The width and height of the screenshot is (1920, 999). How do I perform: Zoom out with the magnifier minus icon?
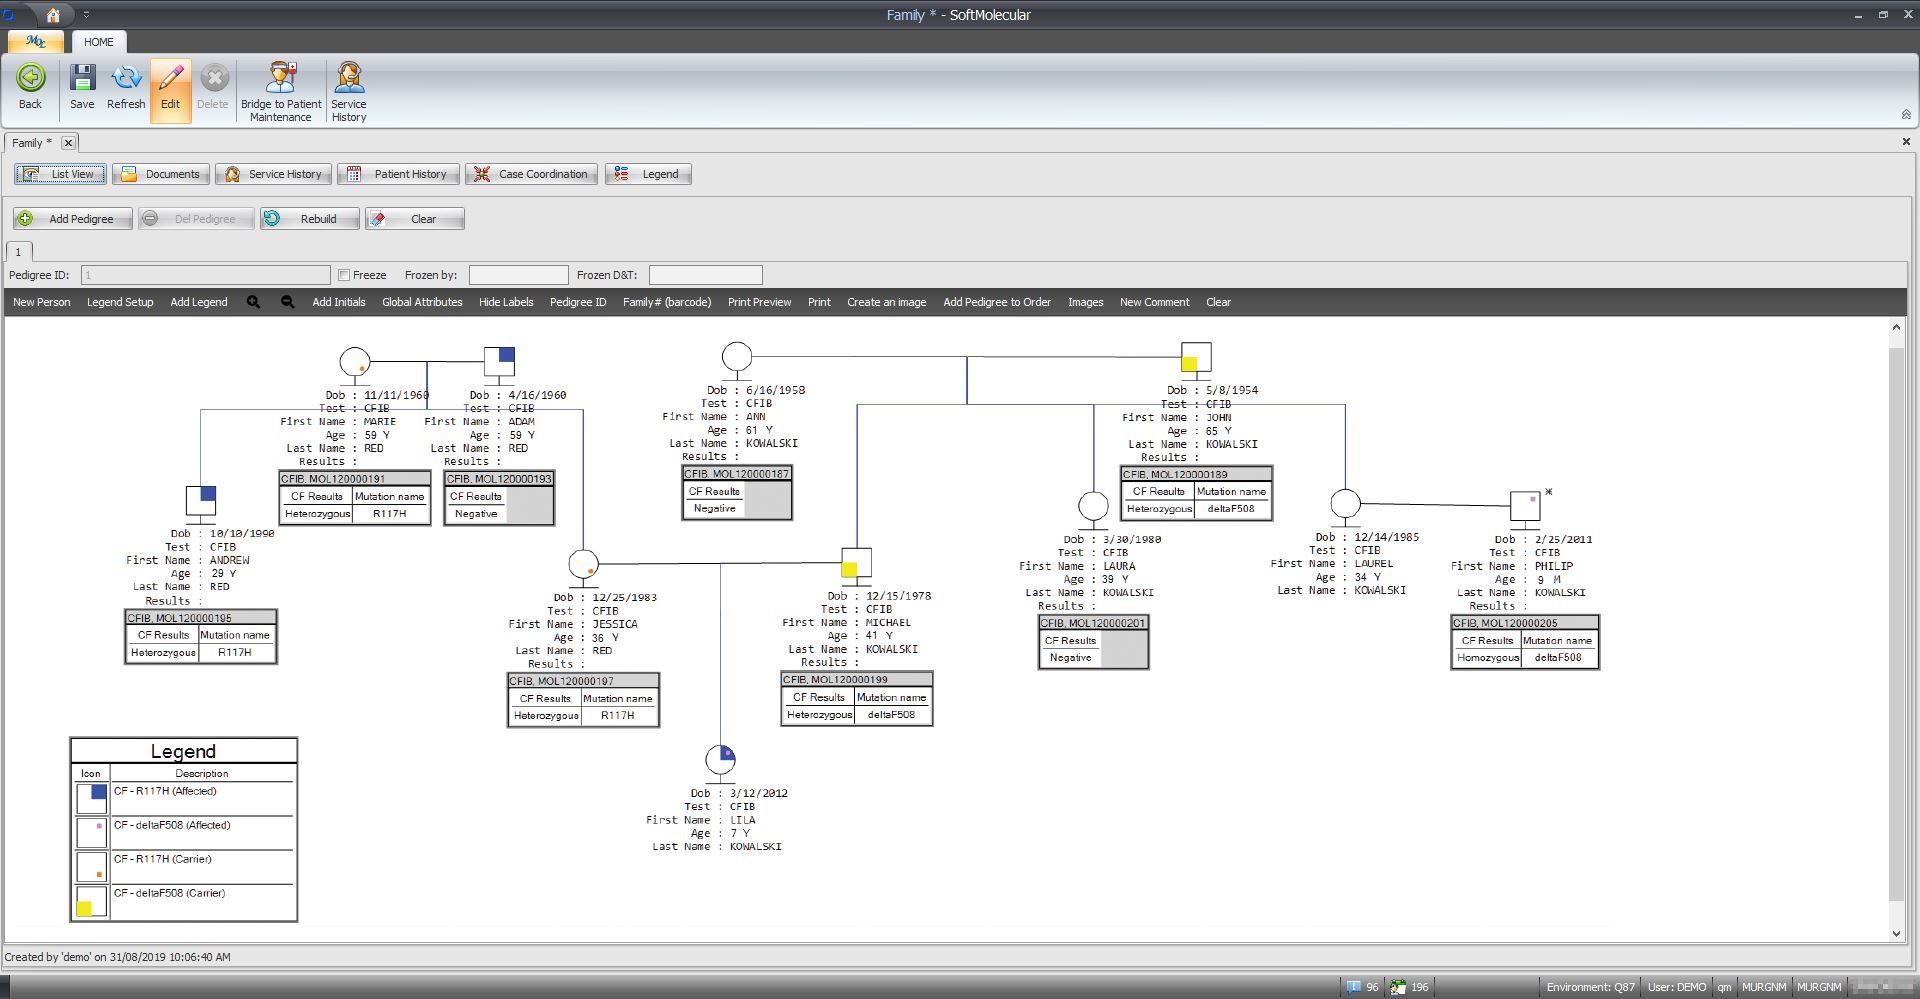coord(287,302)
